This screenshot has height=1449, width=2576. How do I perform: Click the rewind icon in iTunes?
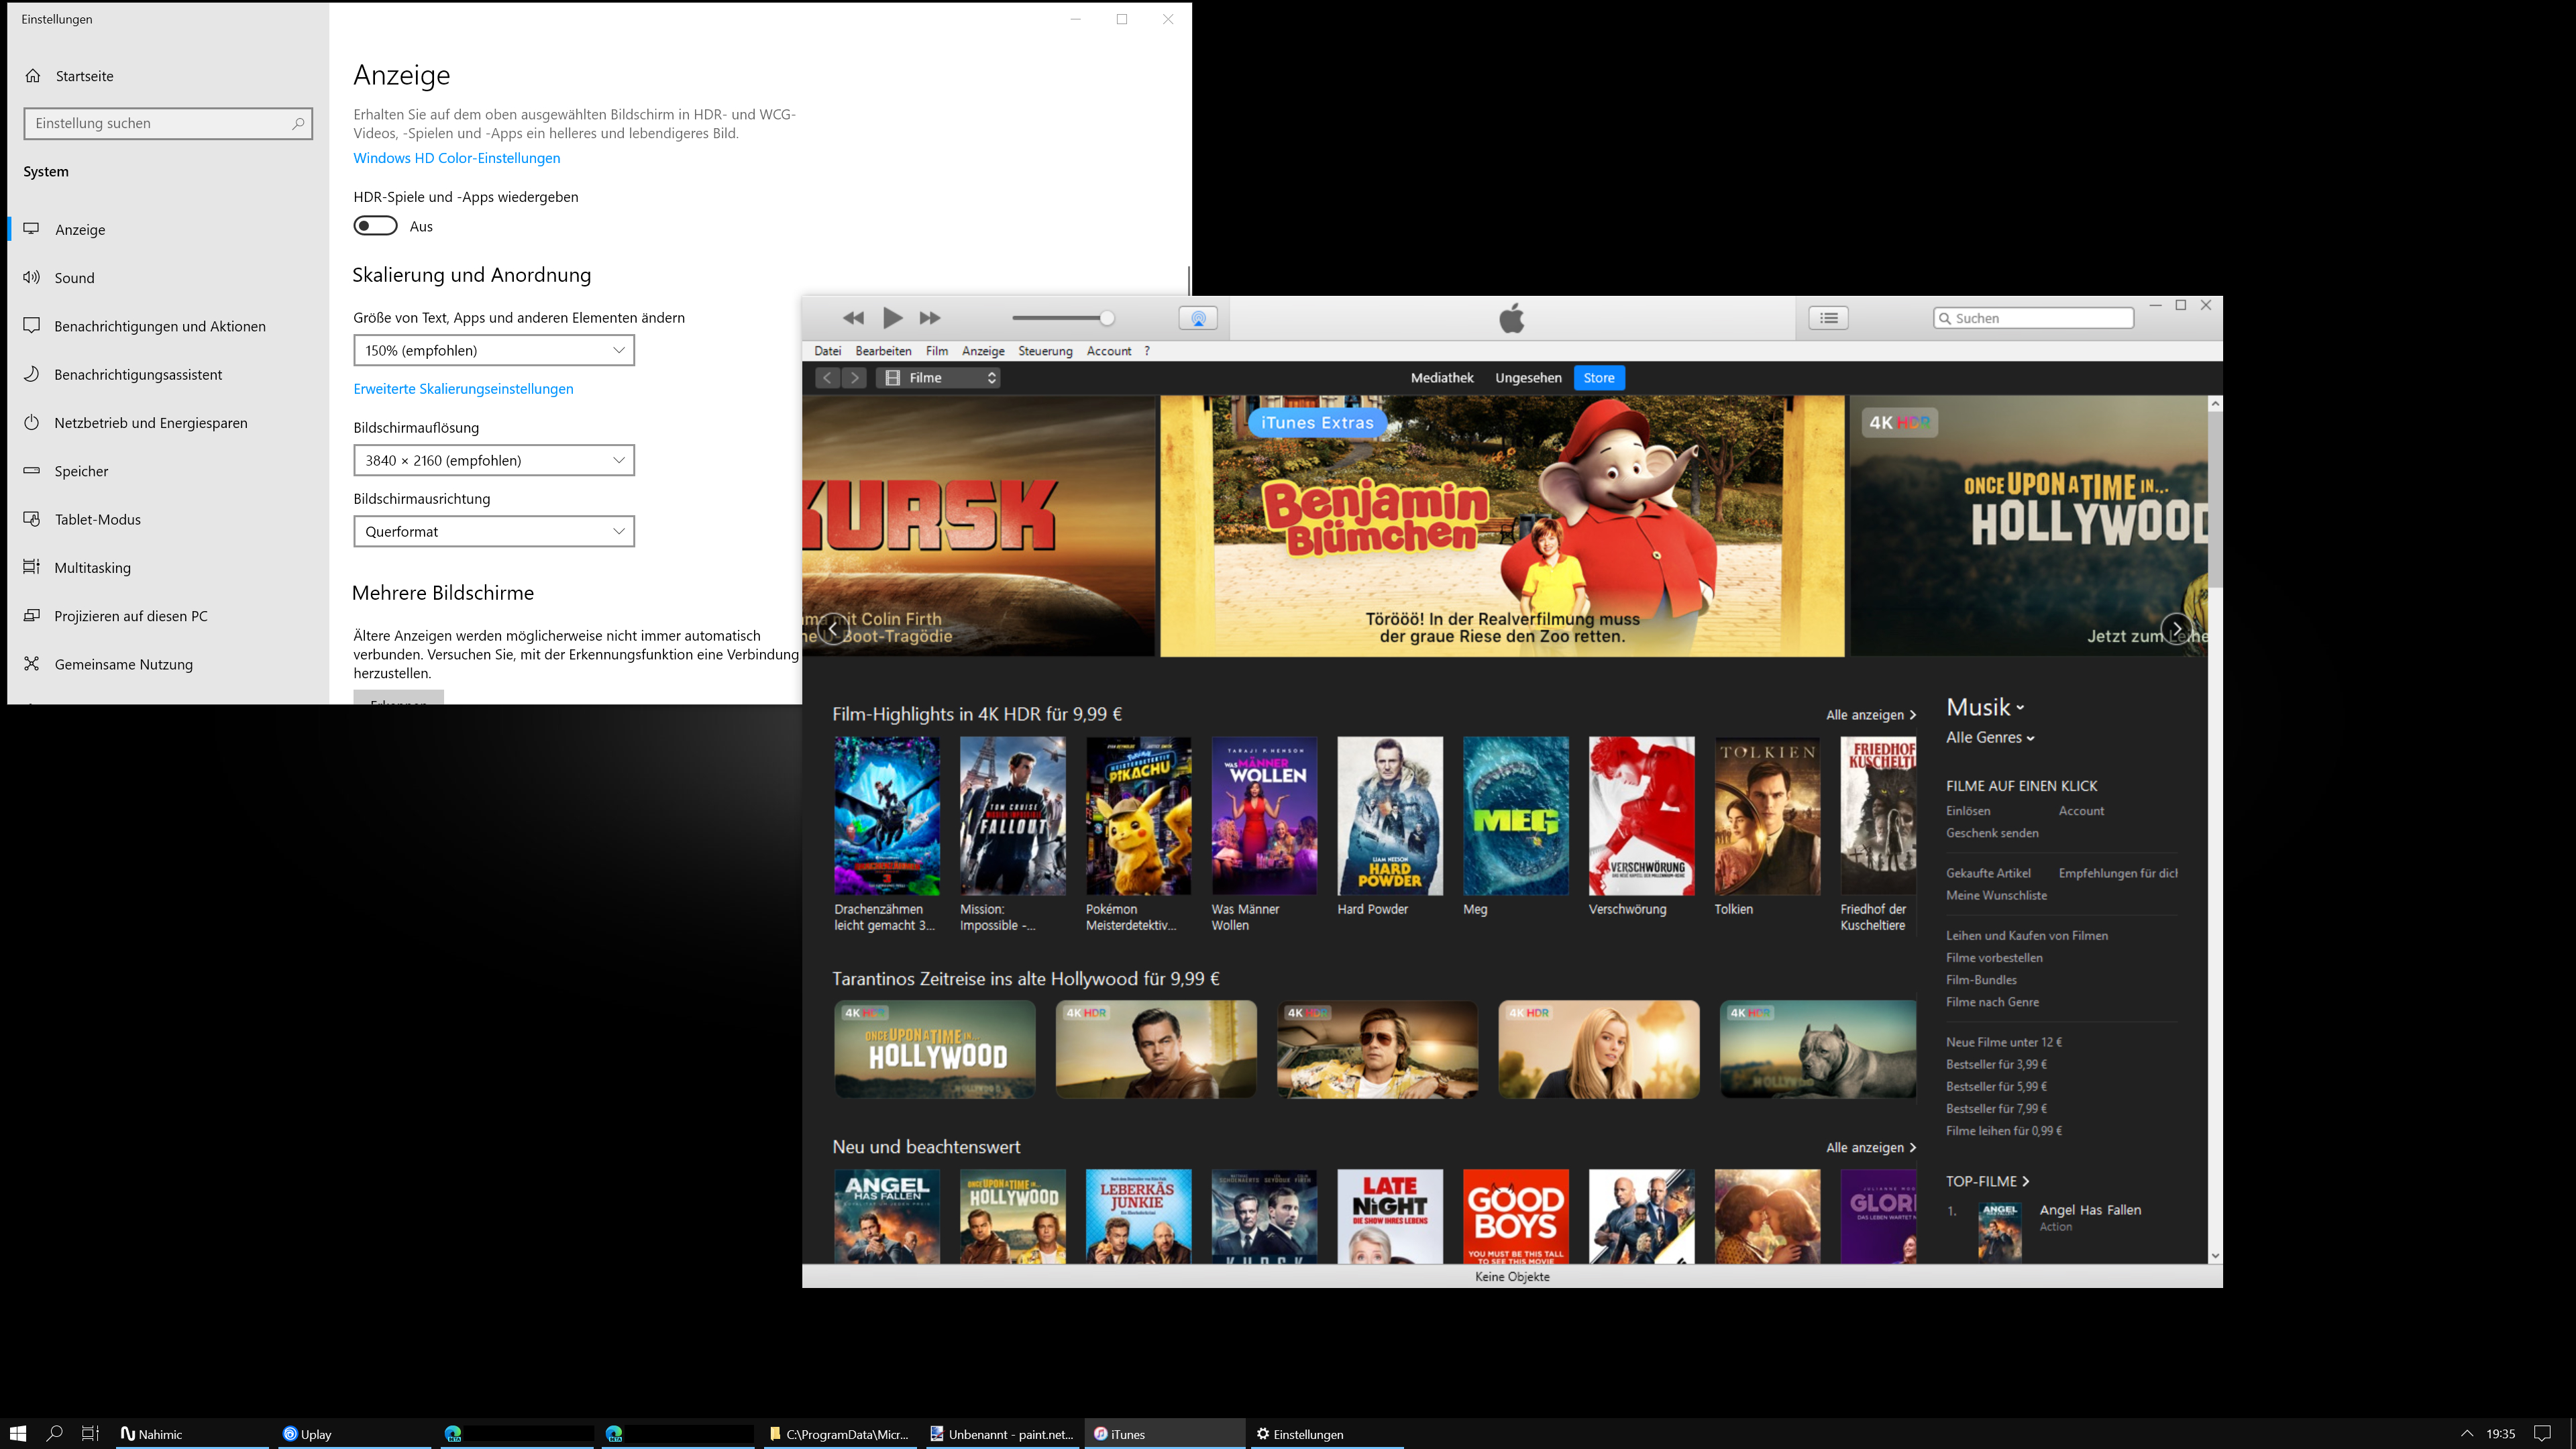click(853, 318)
